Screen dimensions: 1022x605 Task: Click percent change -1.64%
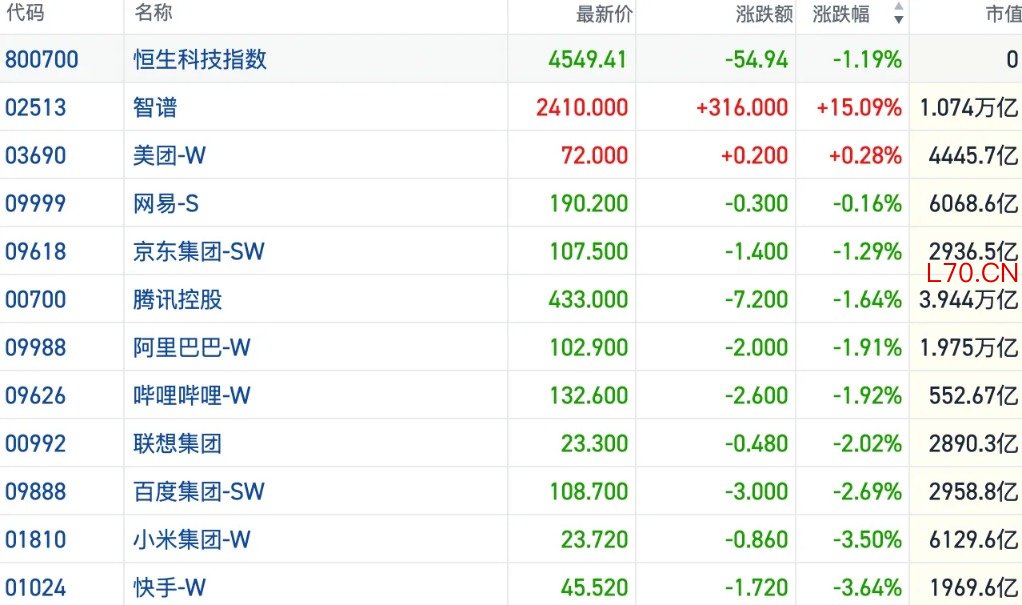click(x=868, y=300)
